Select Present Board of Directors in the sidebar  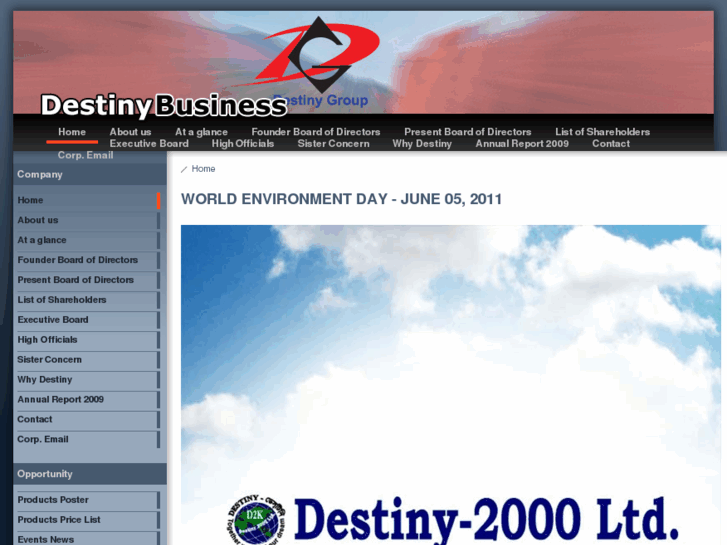pos(89,280)
